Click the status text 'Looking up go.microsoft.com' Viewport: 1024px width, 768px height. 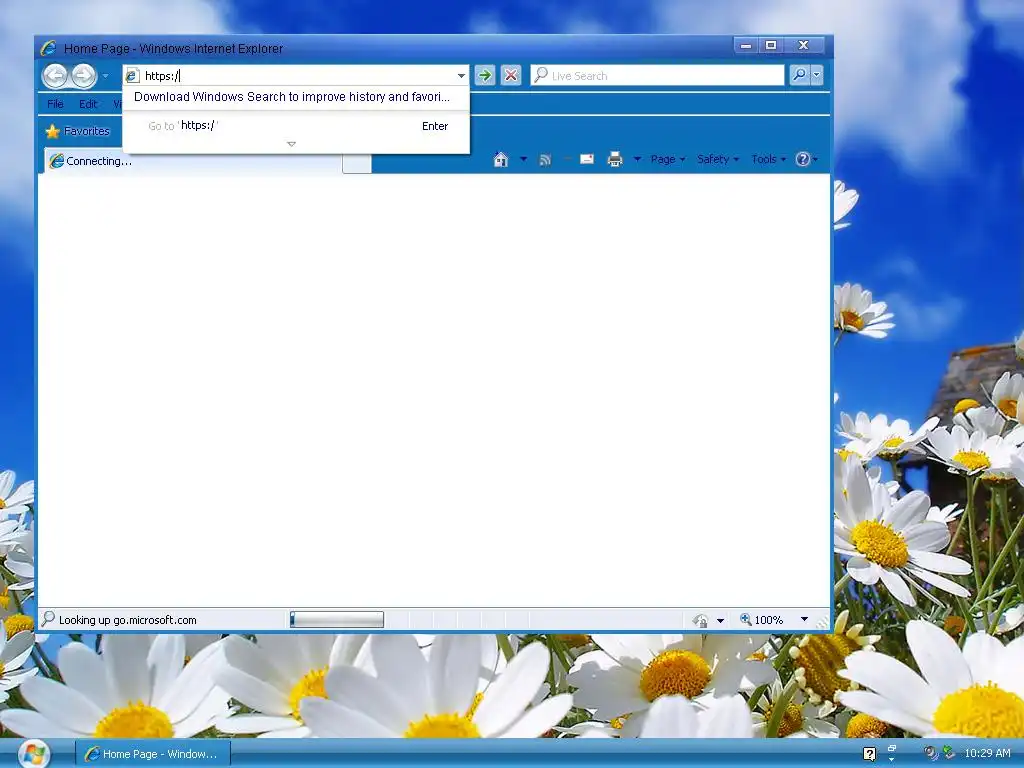click(x=127, y=620)
